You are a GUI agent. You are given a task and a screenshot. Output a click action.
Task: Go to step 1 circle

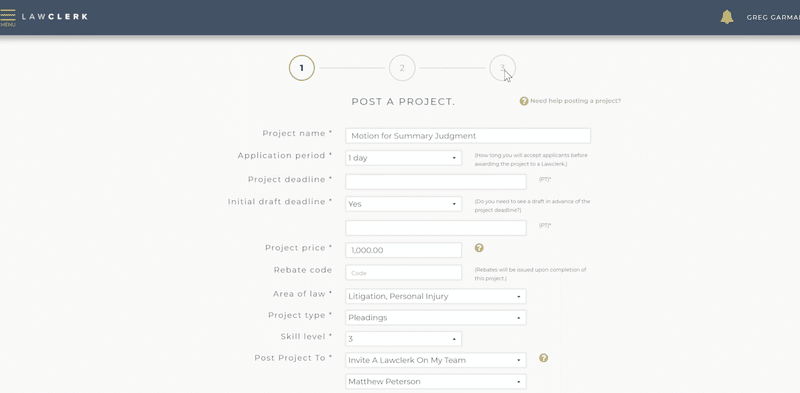point(302,68)
